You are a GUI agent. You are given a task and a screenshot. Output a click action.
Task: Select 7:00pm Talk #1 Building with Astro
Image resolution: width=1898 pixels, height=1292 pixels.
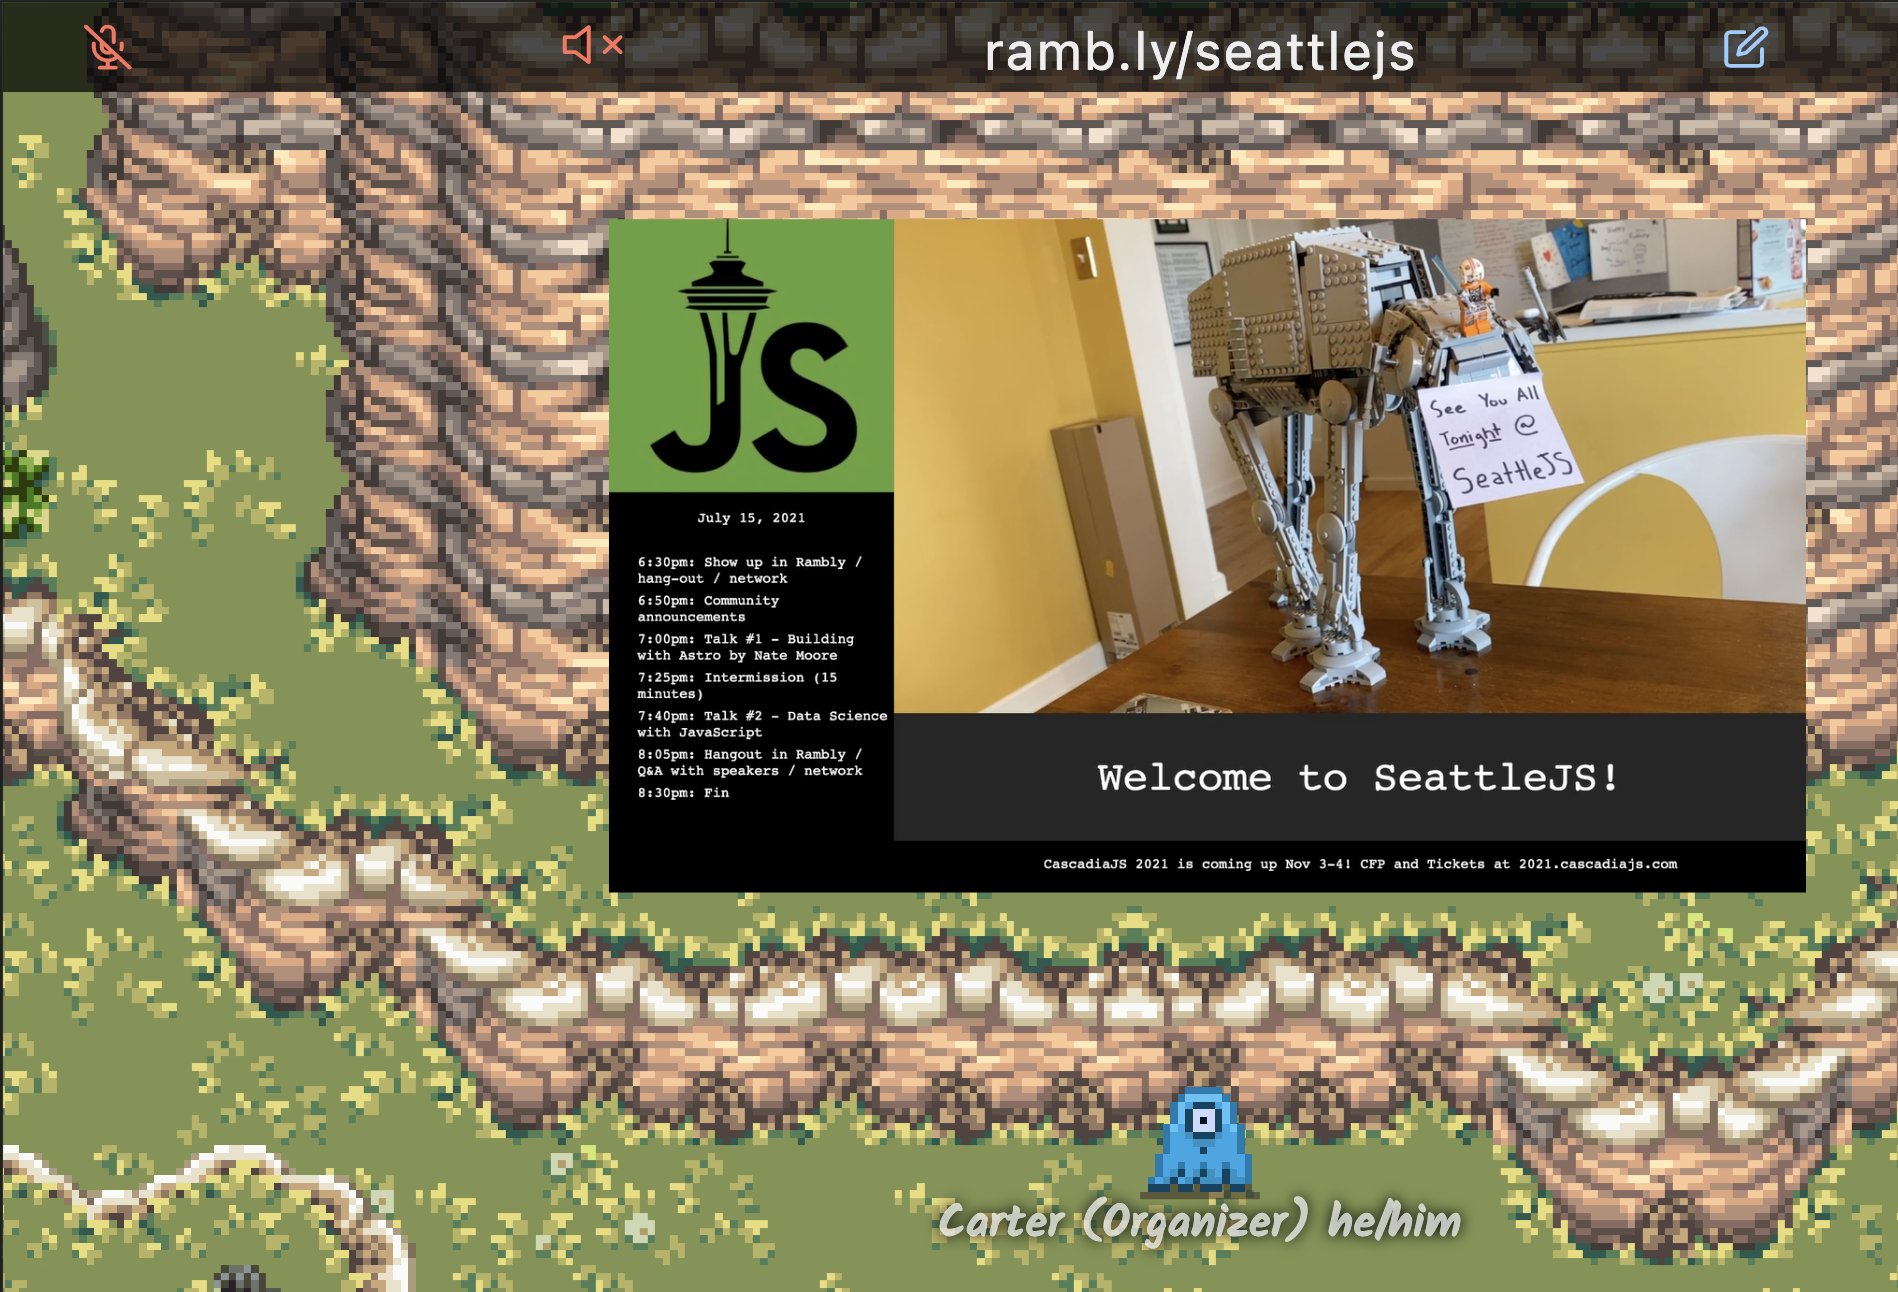(746, 647)
